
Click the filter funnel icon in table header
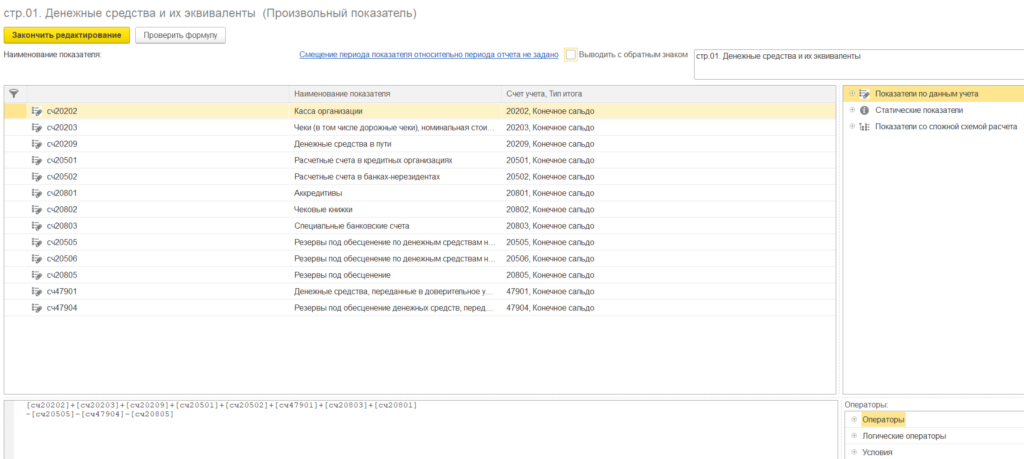coord(14,93)
